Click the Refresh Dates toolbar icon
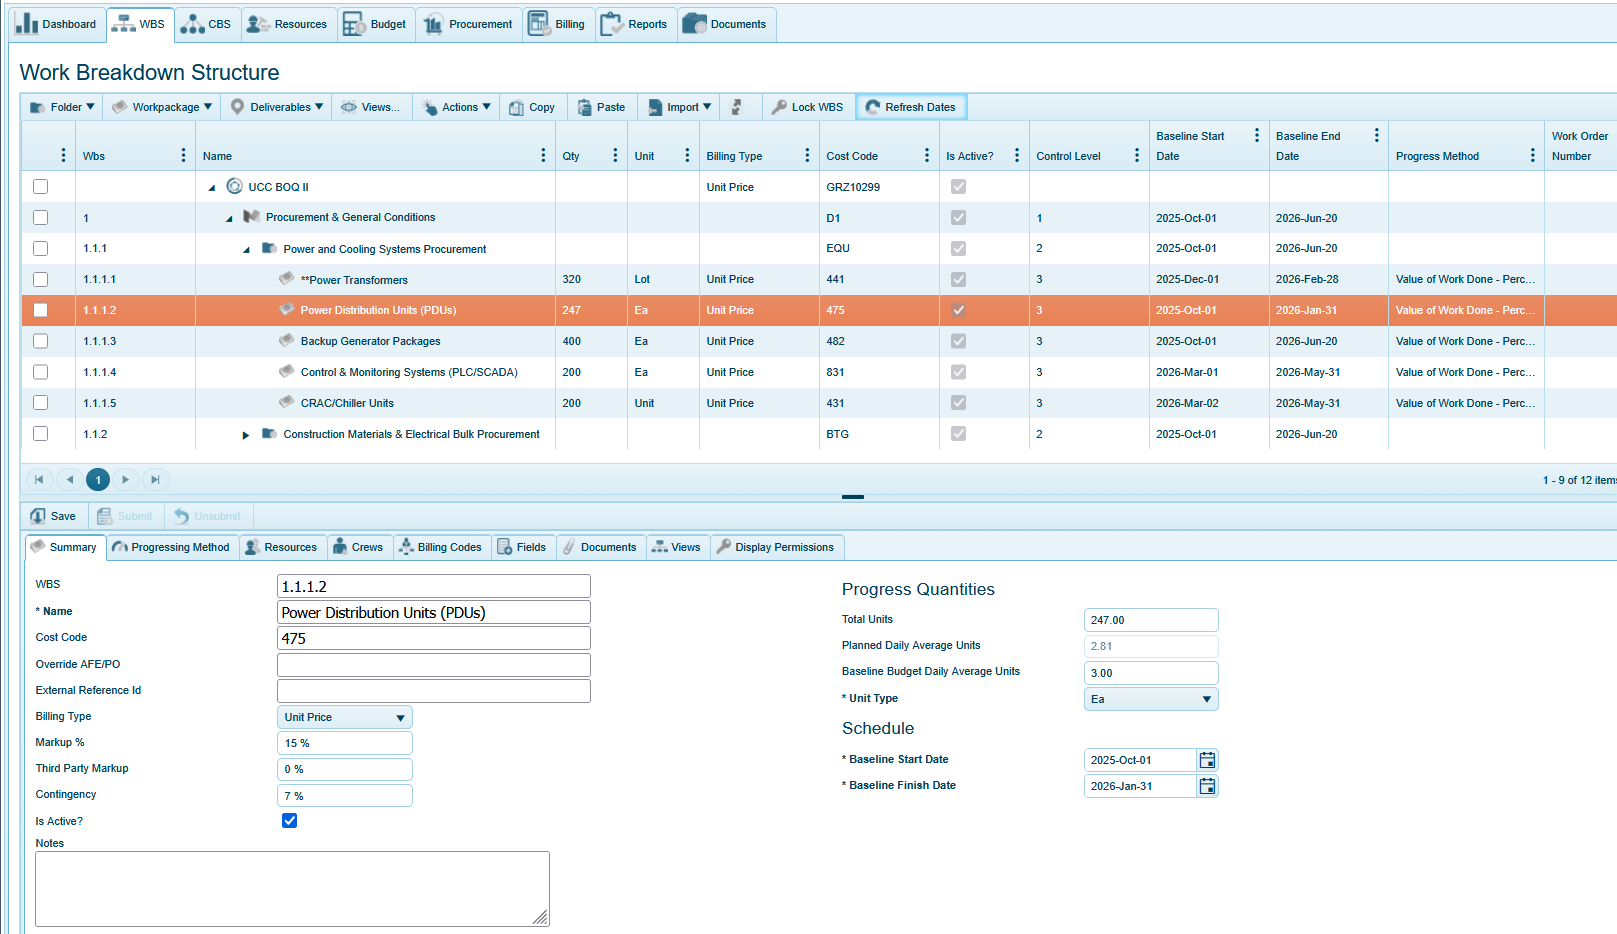 (873, 107)
